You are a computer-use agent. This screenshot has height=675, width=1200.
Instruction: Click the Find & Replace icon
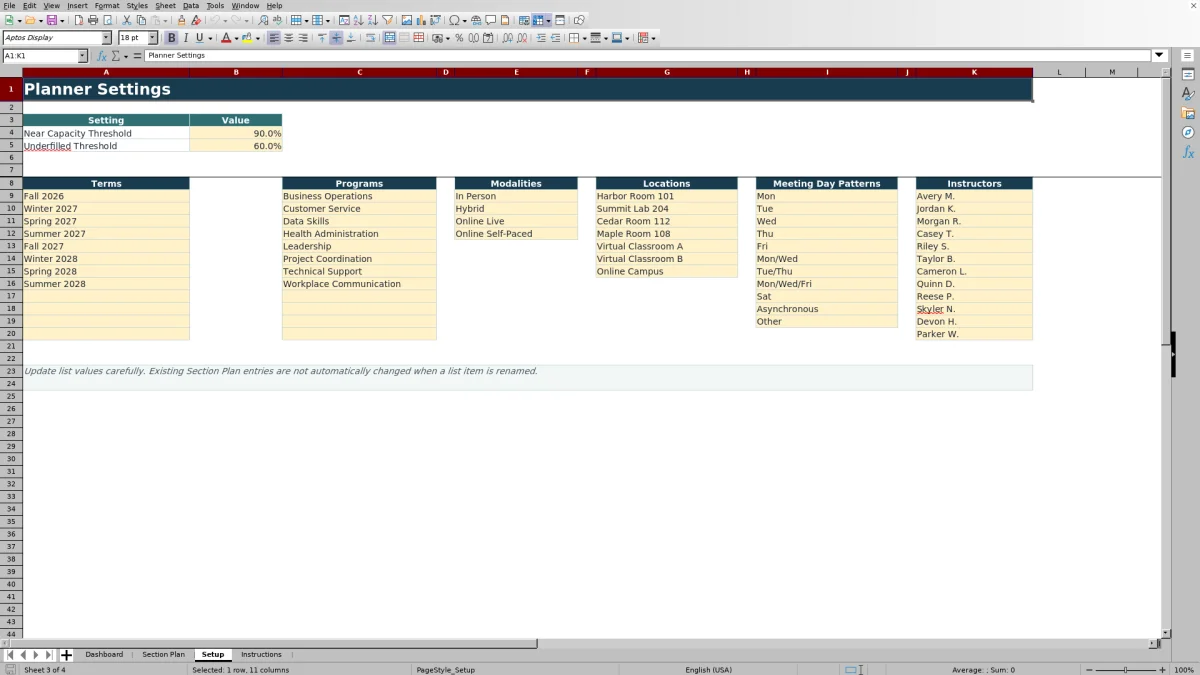coord(263,20)
